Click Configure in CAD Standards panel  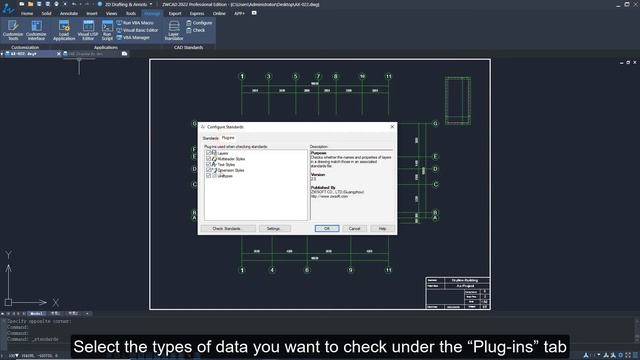coord(199,23)
